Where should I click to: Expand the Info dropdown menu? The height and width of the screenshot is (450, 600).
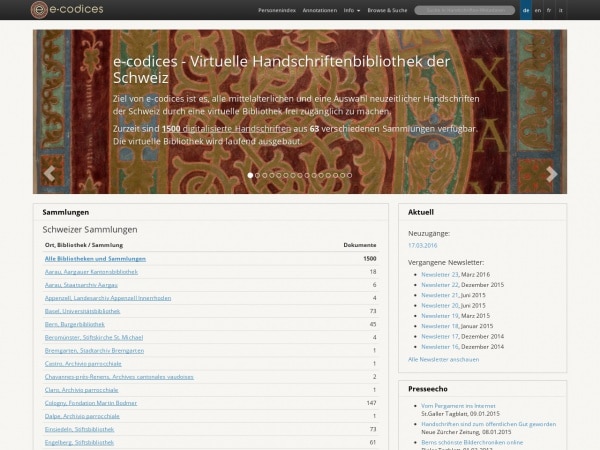click(x=352, y=10)
